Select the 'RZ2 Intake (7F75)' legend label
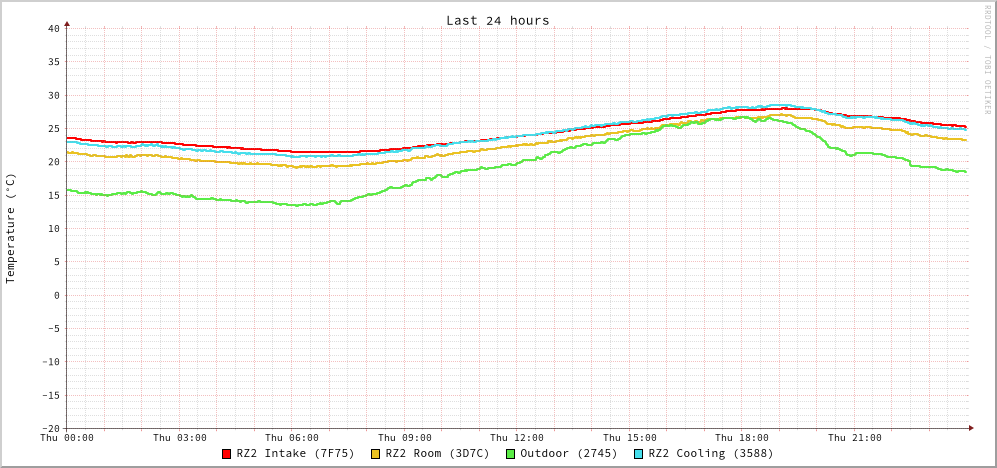The height and width of the screenshot is (468, 997). coord(295,453)
